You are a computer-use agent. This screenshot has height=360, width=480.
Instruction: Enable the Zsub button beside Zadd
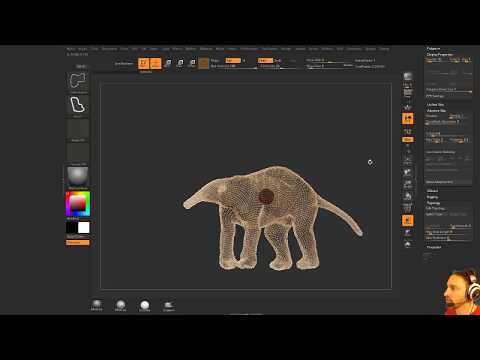(x=277, y=60)
